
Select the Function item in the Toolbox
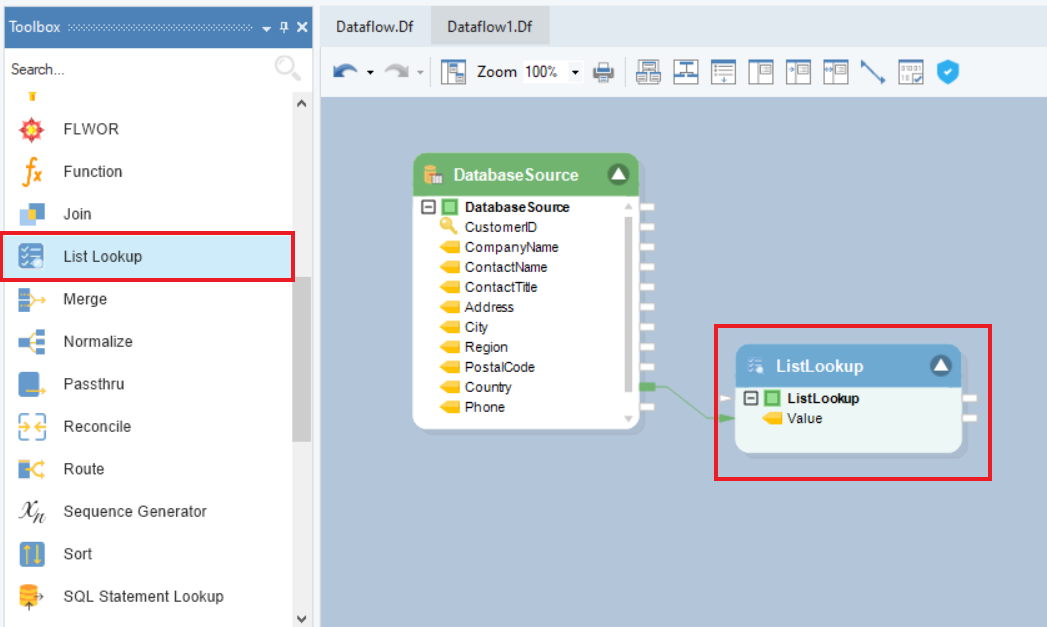(x=92, y=172)
